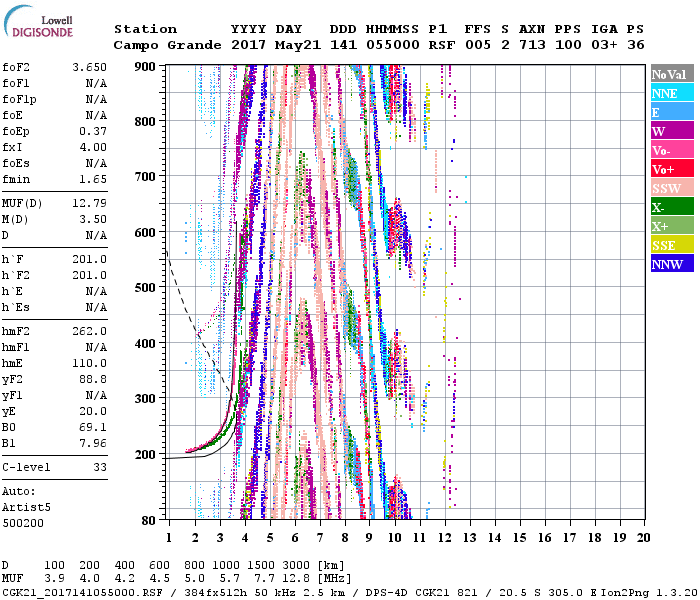Select the SSE yellow legend swatch
This screenshot has height=600, width=700.
tap(672, 245)
